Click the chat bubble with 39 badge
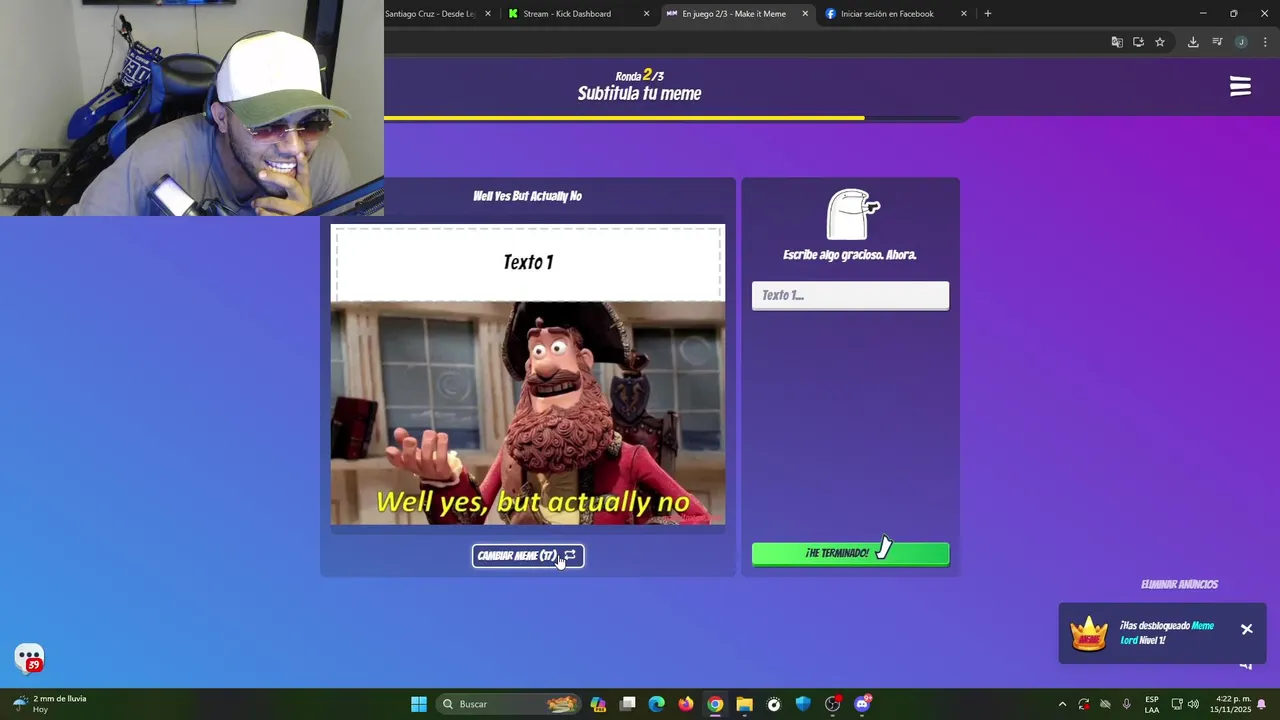 click(x=30, y=658)
